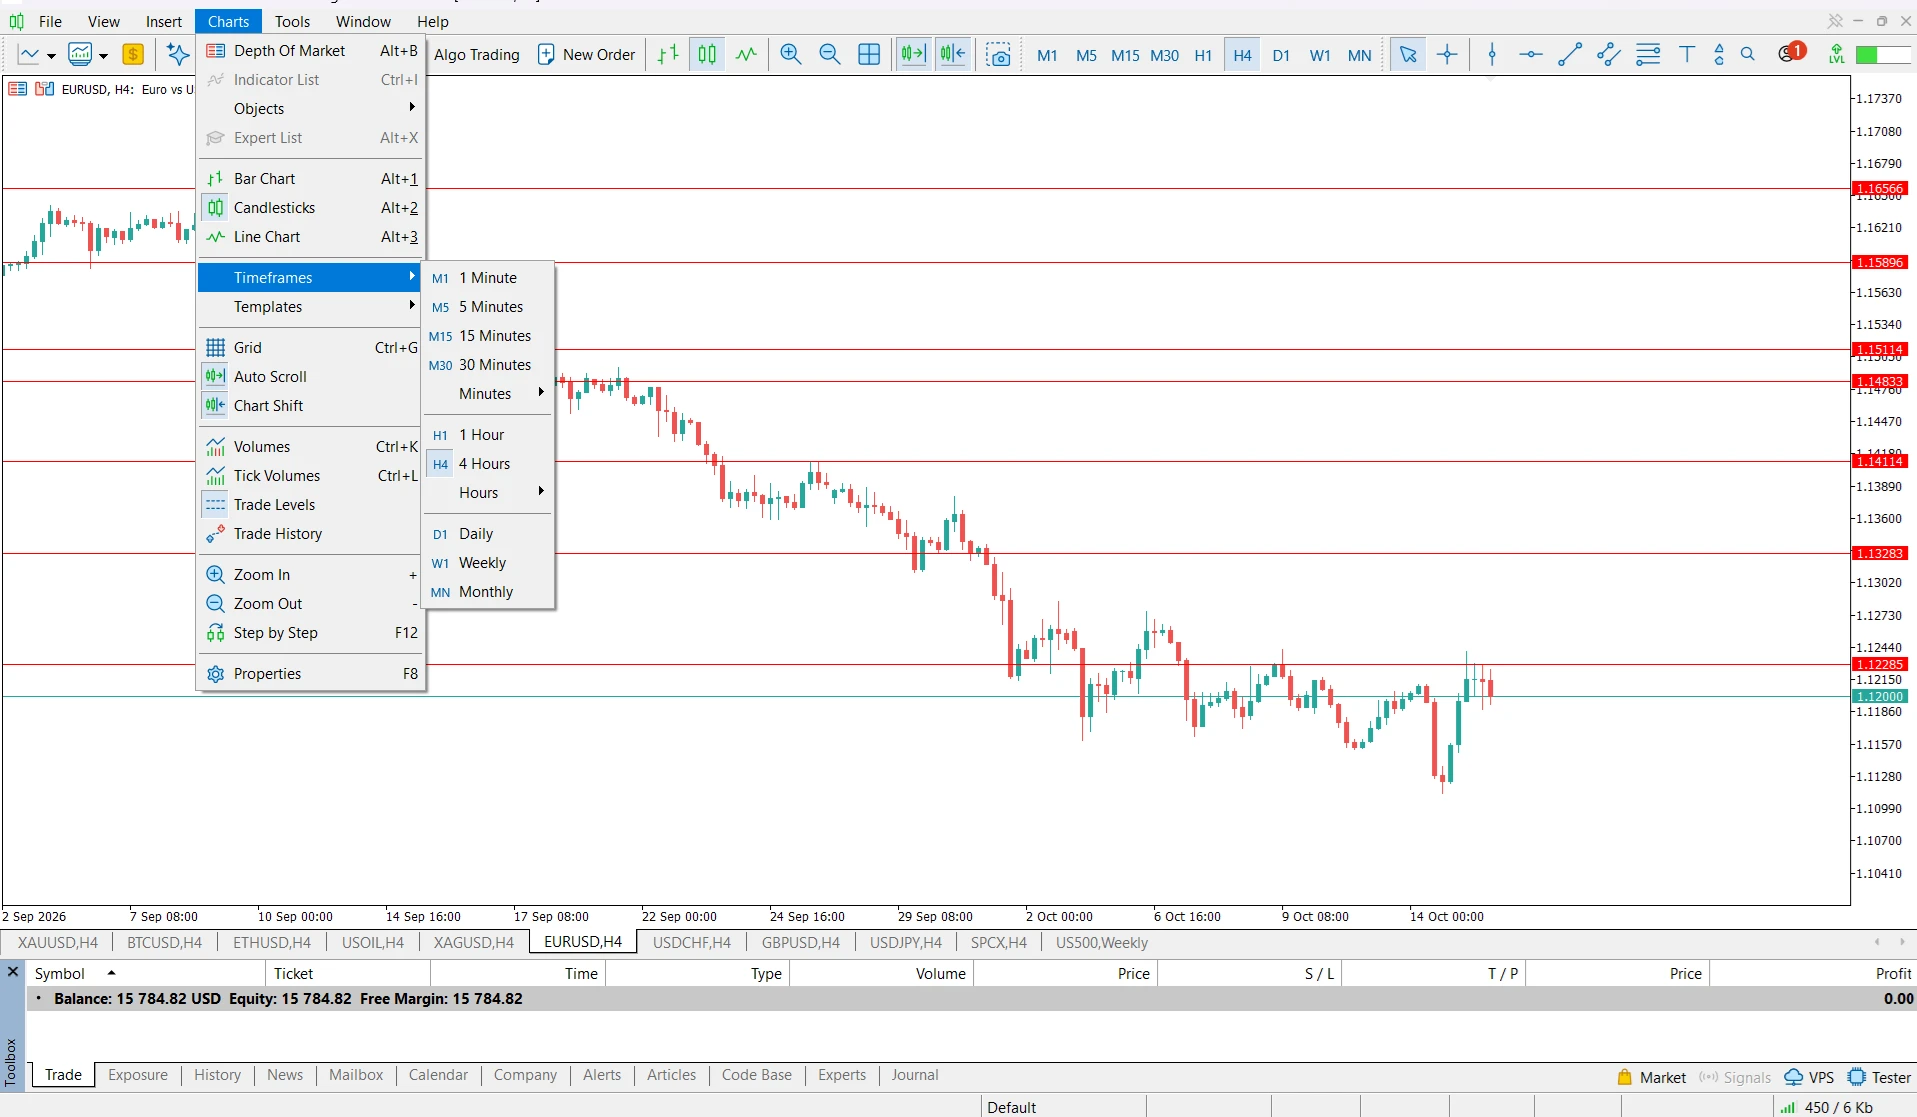Open the tile windows grid icon

click(x=869, y=55)
